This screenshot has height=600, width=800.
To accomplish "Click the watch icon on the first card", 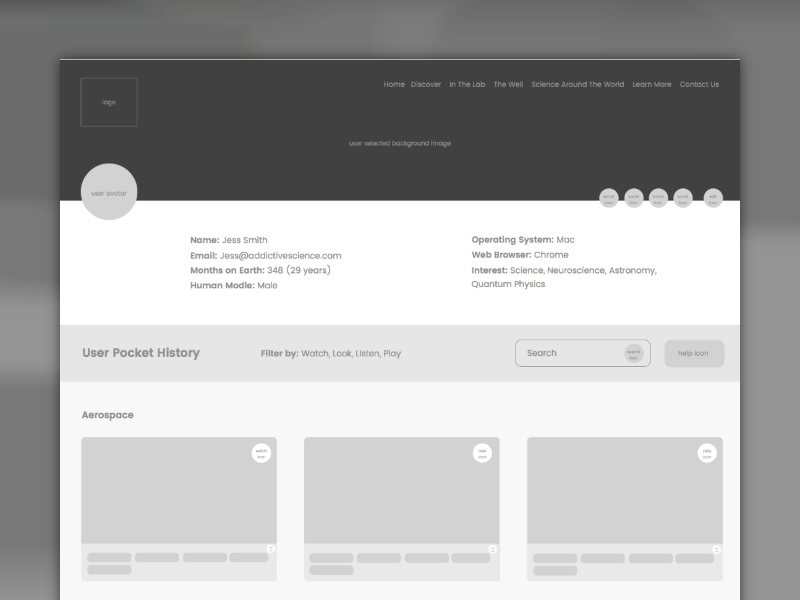I will click(261, 453).
